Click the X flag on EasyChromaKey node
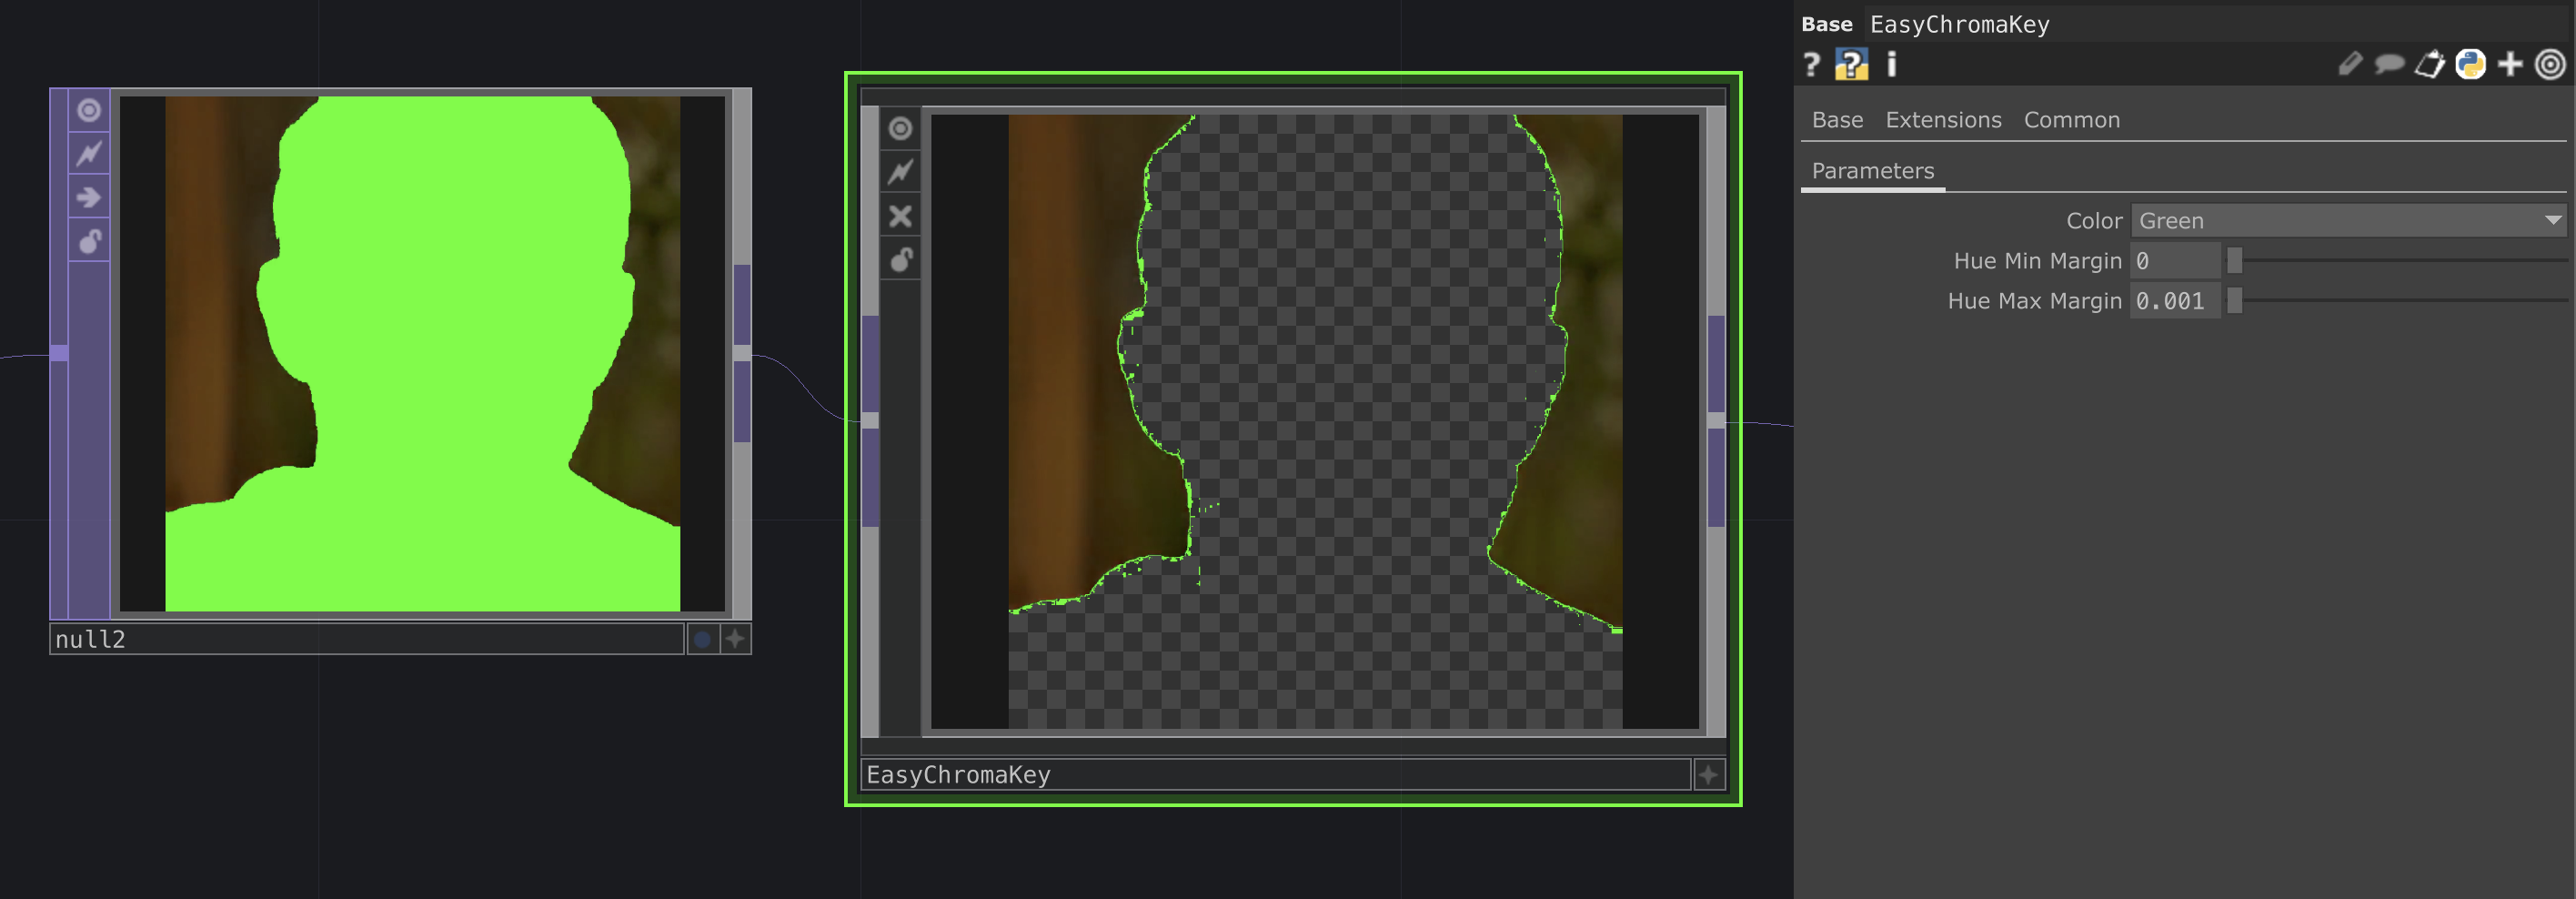Image resolution: width=2576 pixels, height=899 pixels. tap(900, 216)
